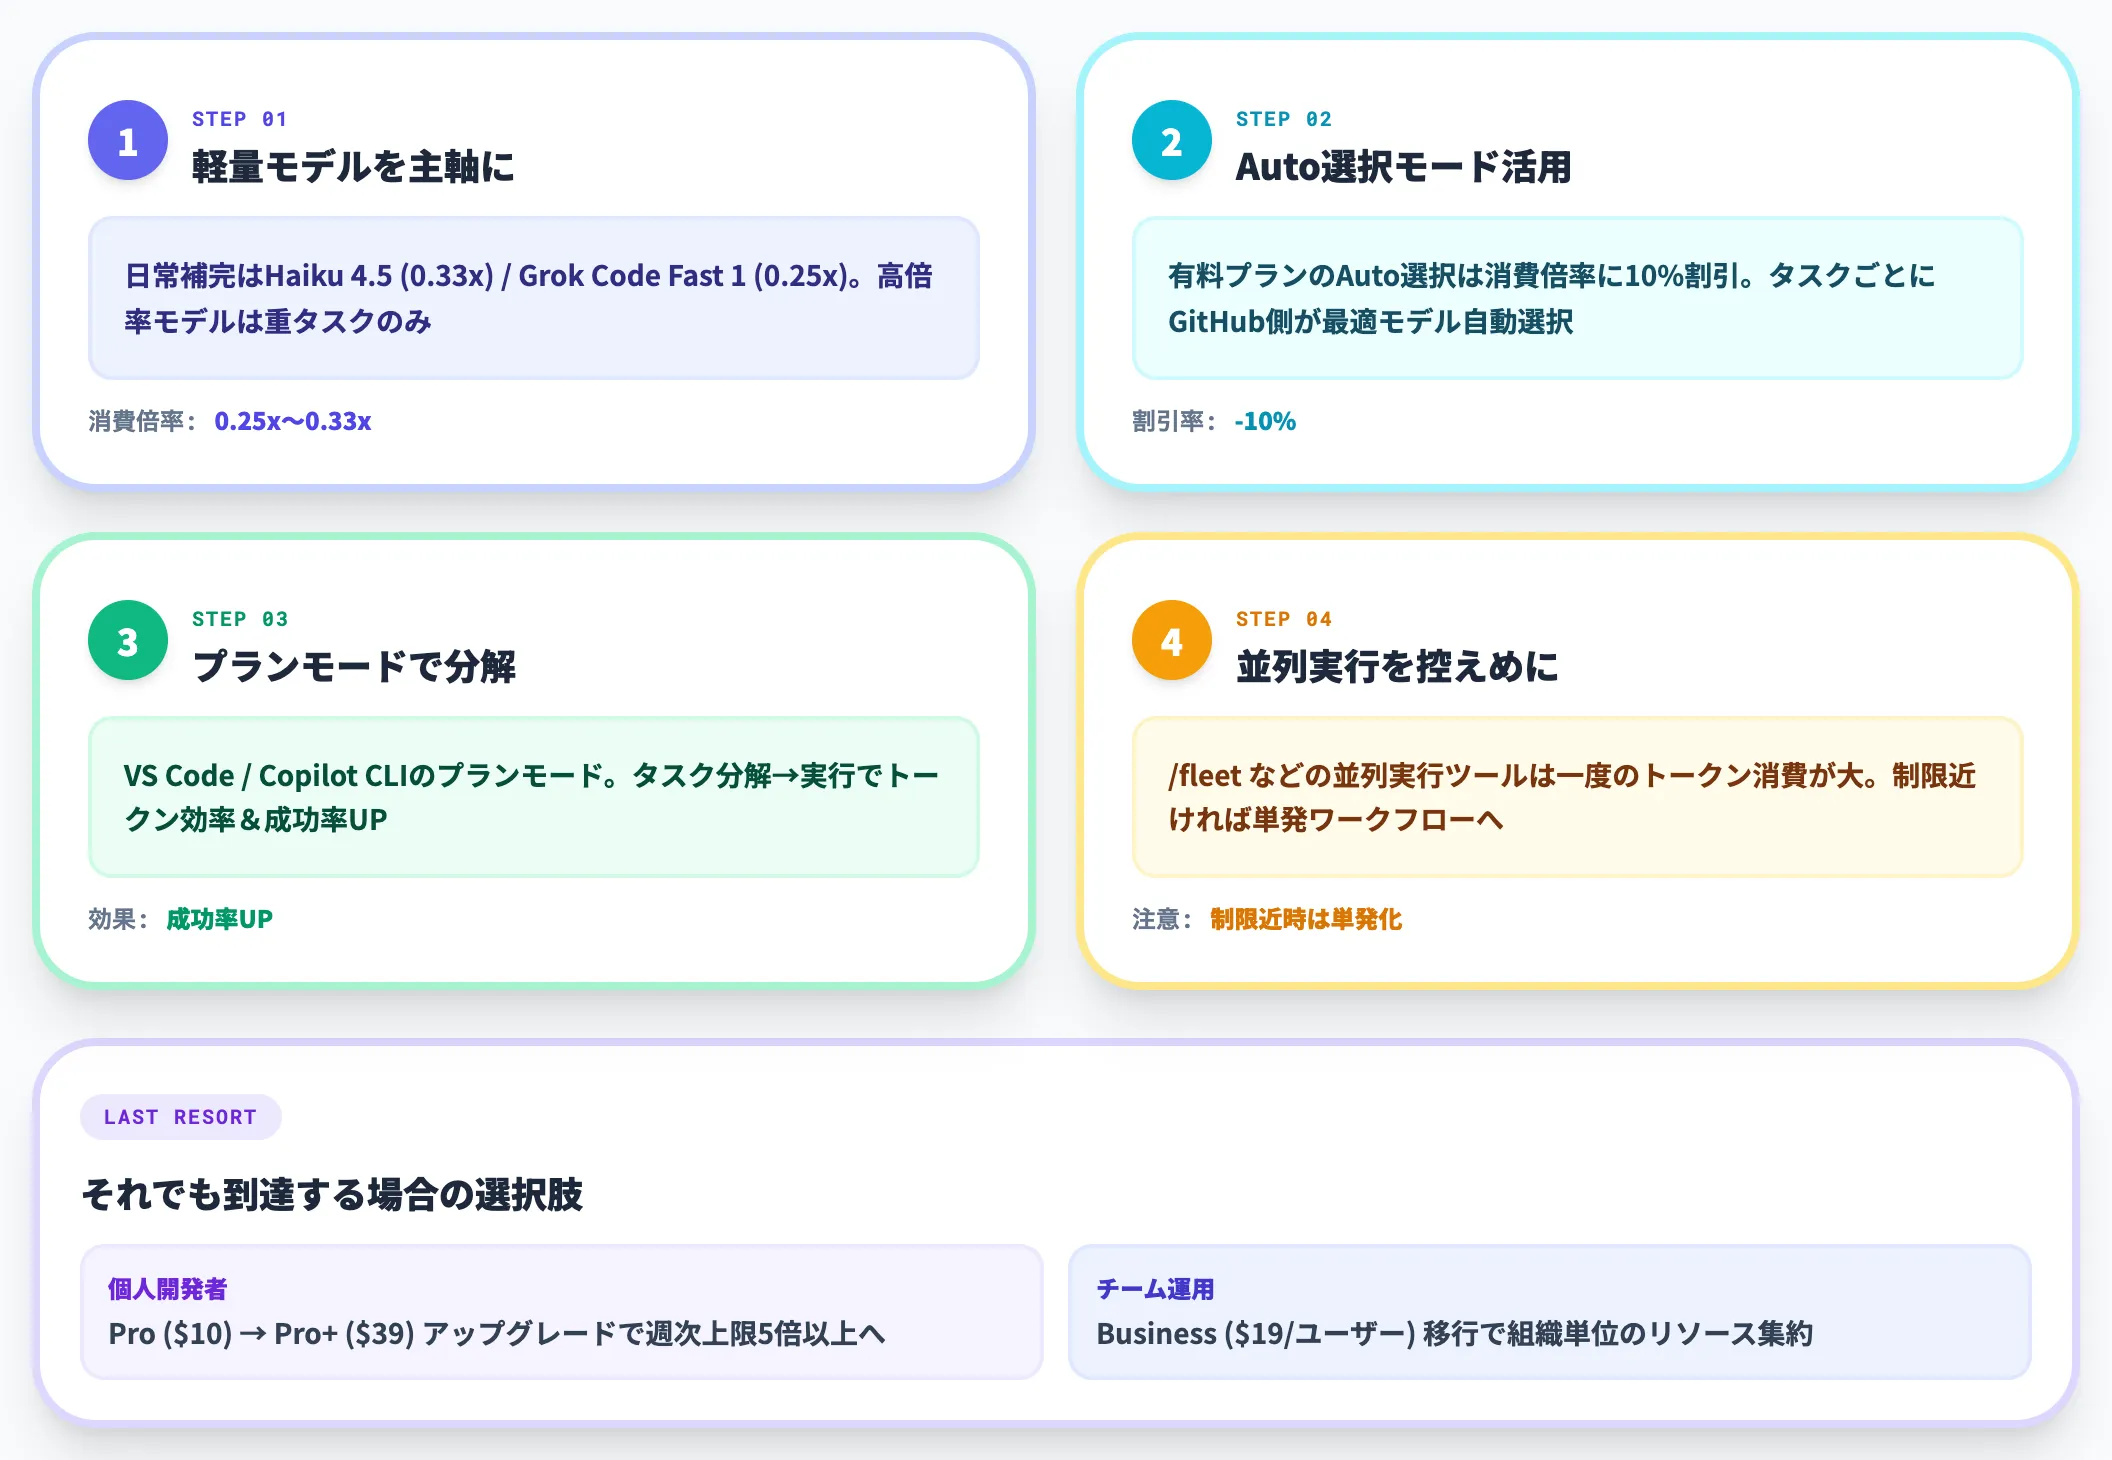Screen dimensions: 2112x1460
Task: Toggle the LAST RESORT pill badge
Action: coord(180,1117)
